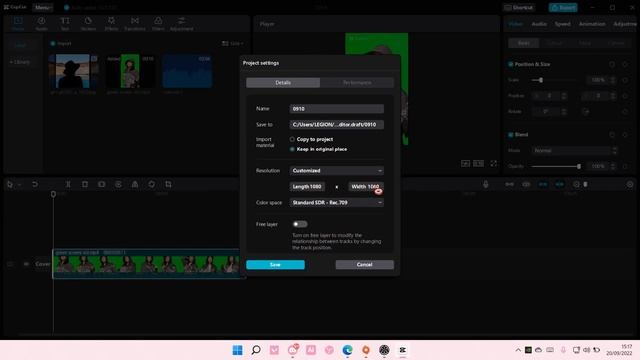This screenshot has width=640, height=360.
Task: Select the green screen media thumbnail
Action: point(130,71)
